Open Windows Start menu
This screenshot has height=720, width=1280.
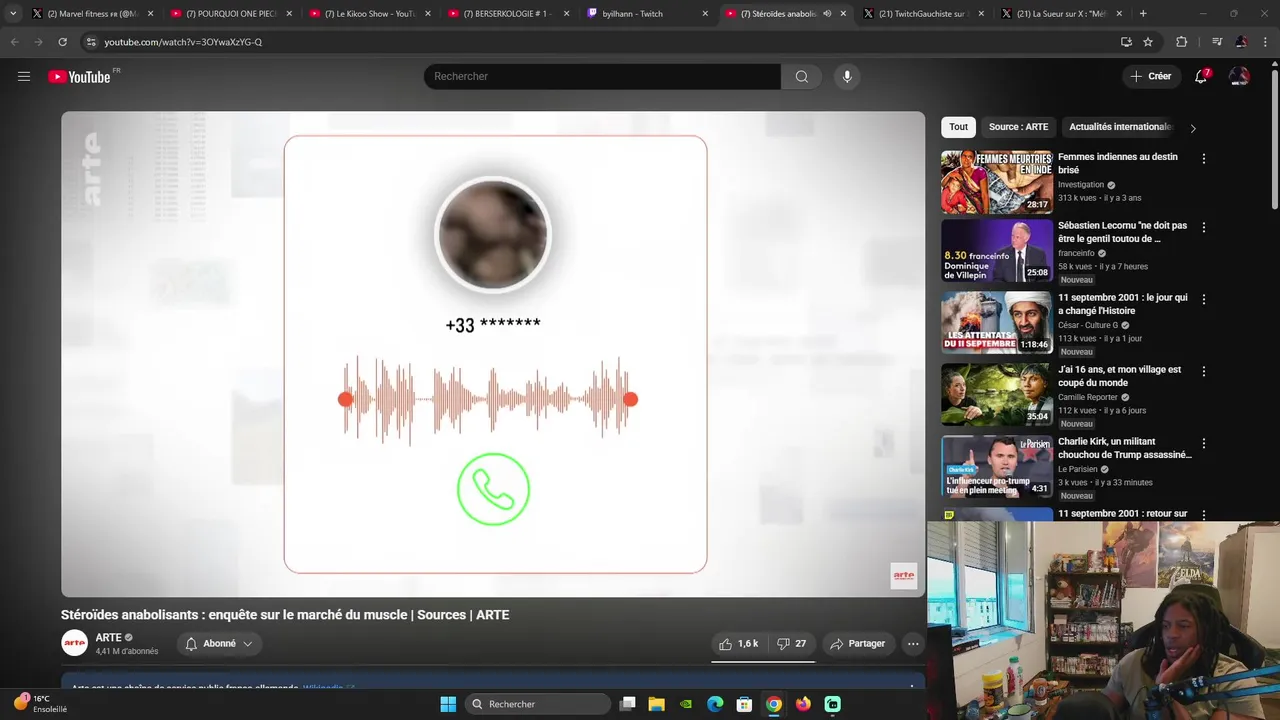point(448,704)
